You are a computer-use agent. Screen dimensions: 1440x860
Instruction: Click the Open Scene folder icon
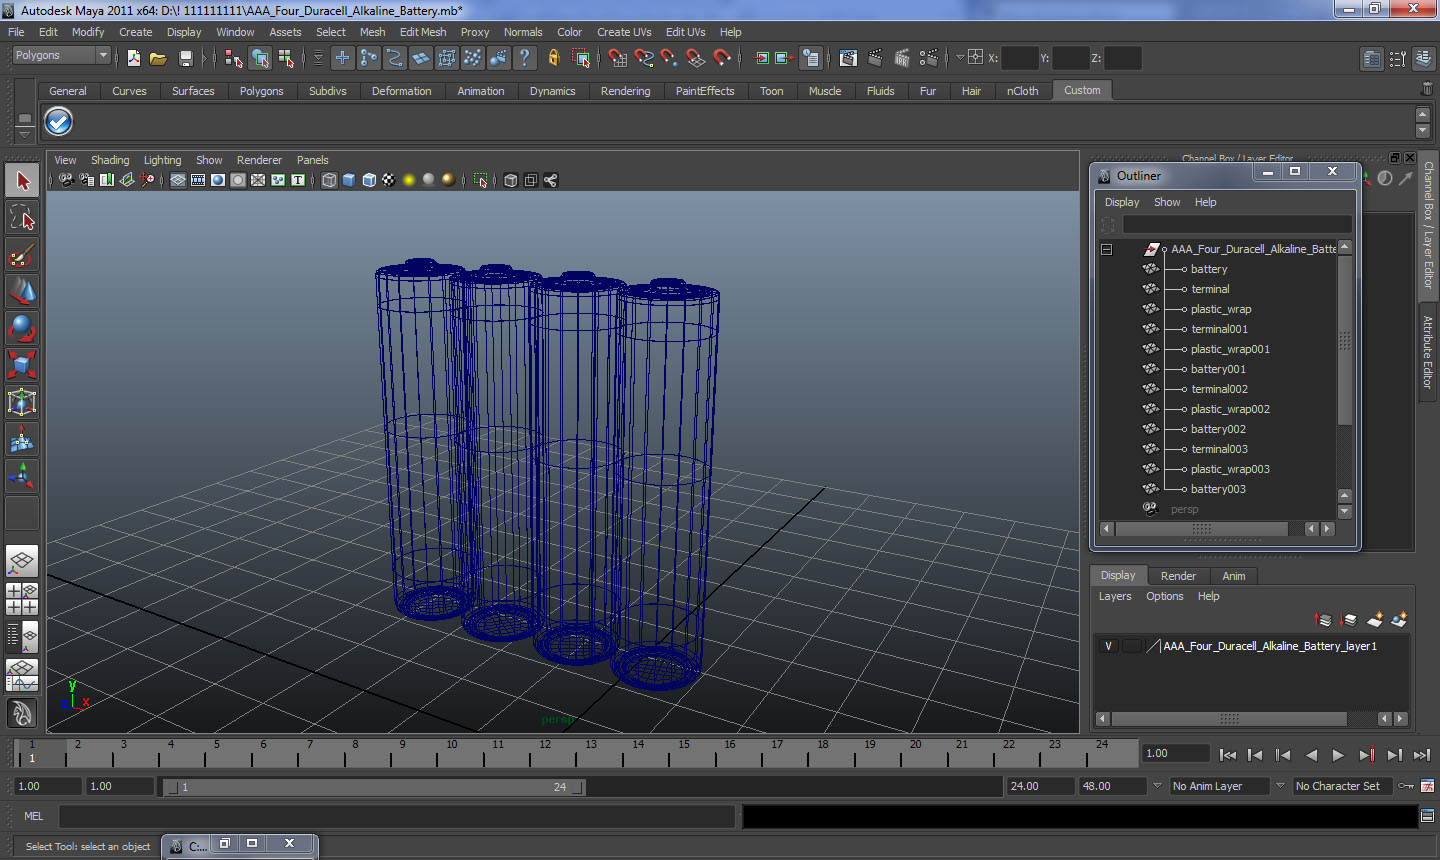(x=158, y=58)
